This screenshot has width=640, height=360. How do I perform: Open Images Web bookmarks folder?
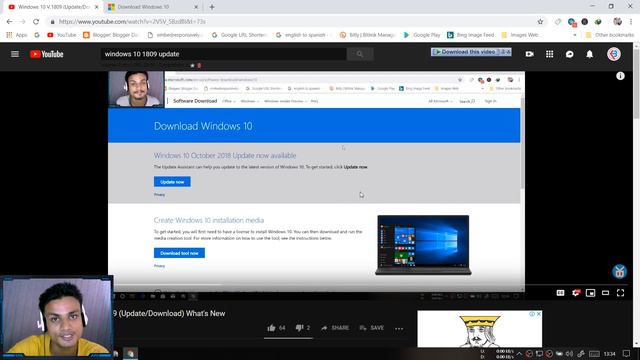pyautogui.click(x=520, y=35)
